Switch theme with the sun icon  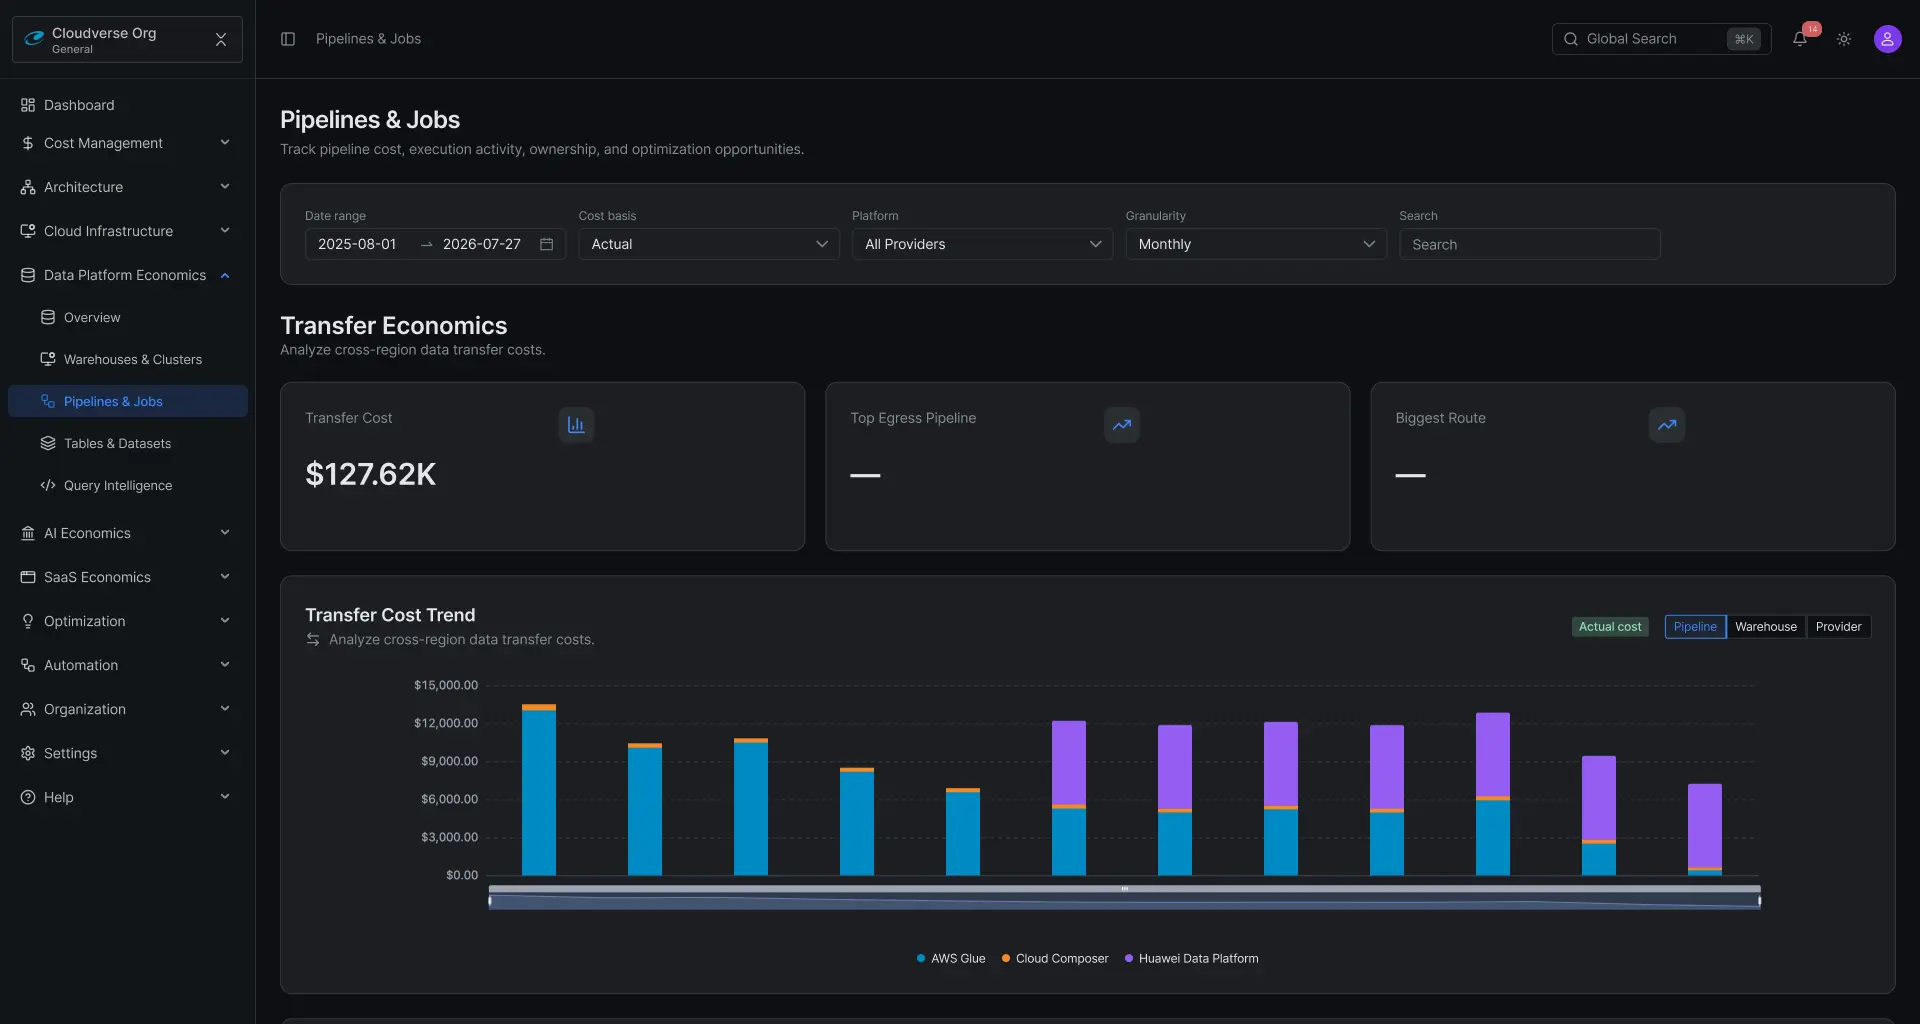coord(1844,39)
